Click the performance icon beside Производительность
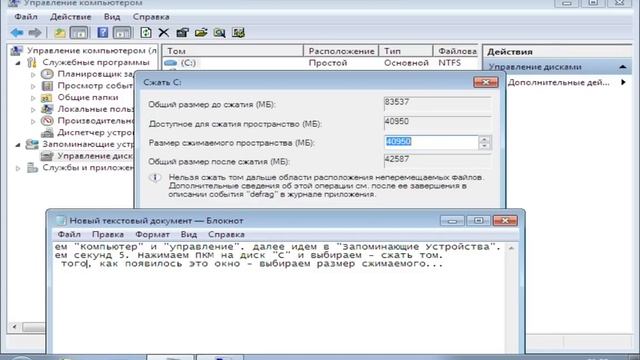 [x=47, y=121]
